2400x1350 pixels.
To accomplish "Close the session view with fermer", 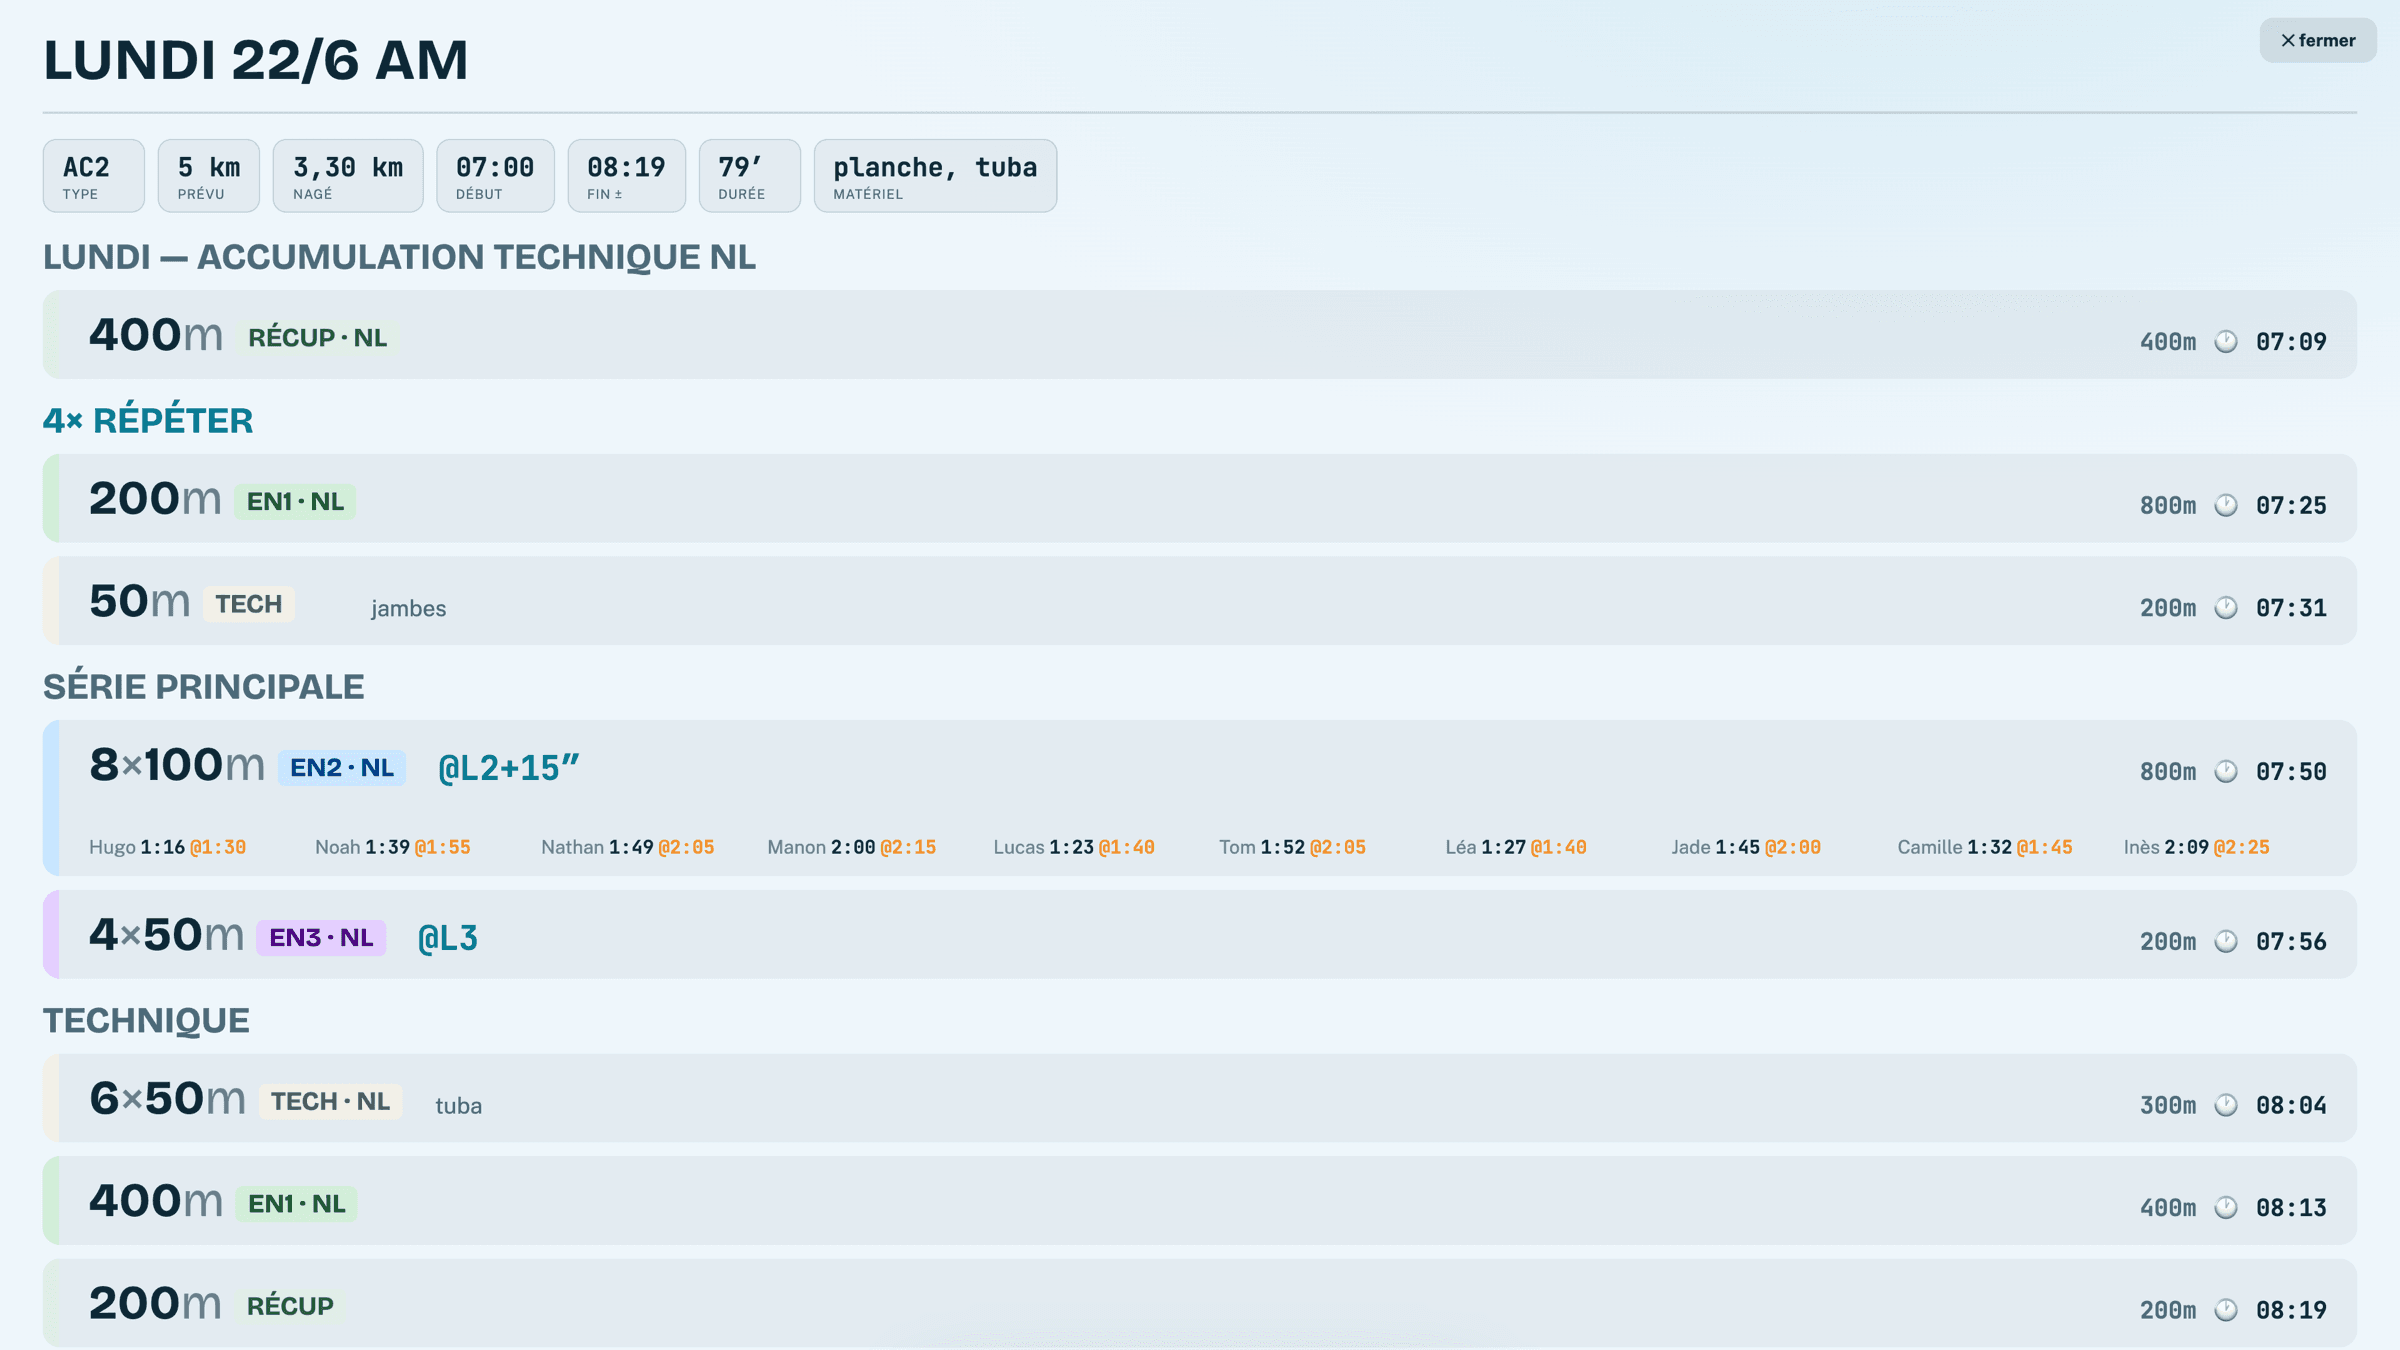I will (2317, 41).
